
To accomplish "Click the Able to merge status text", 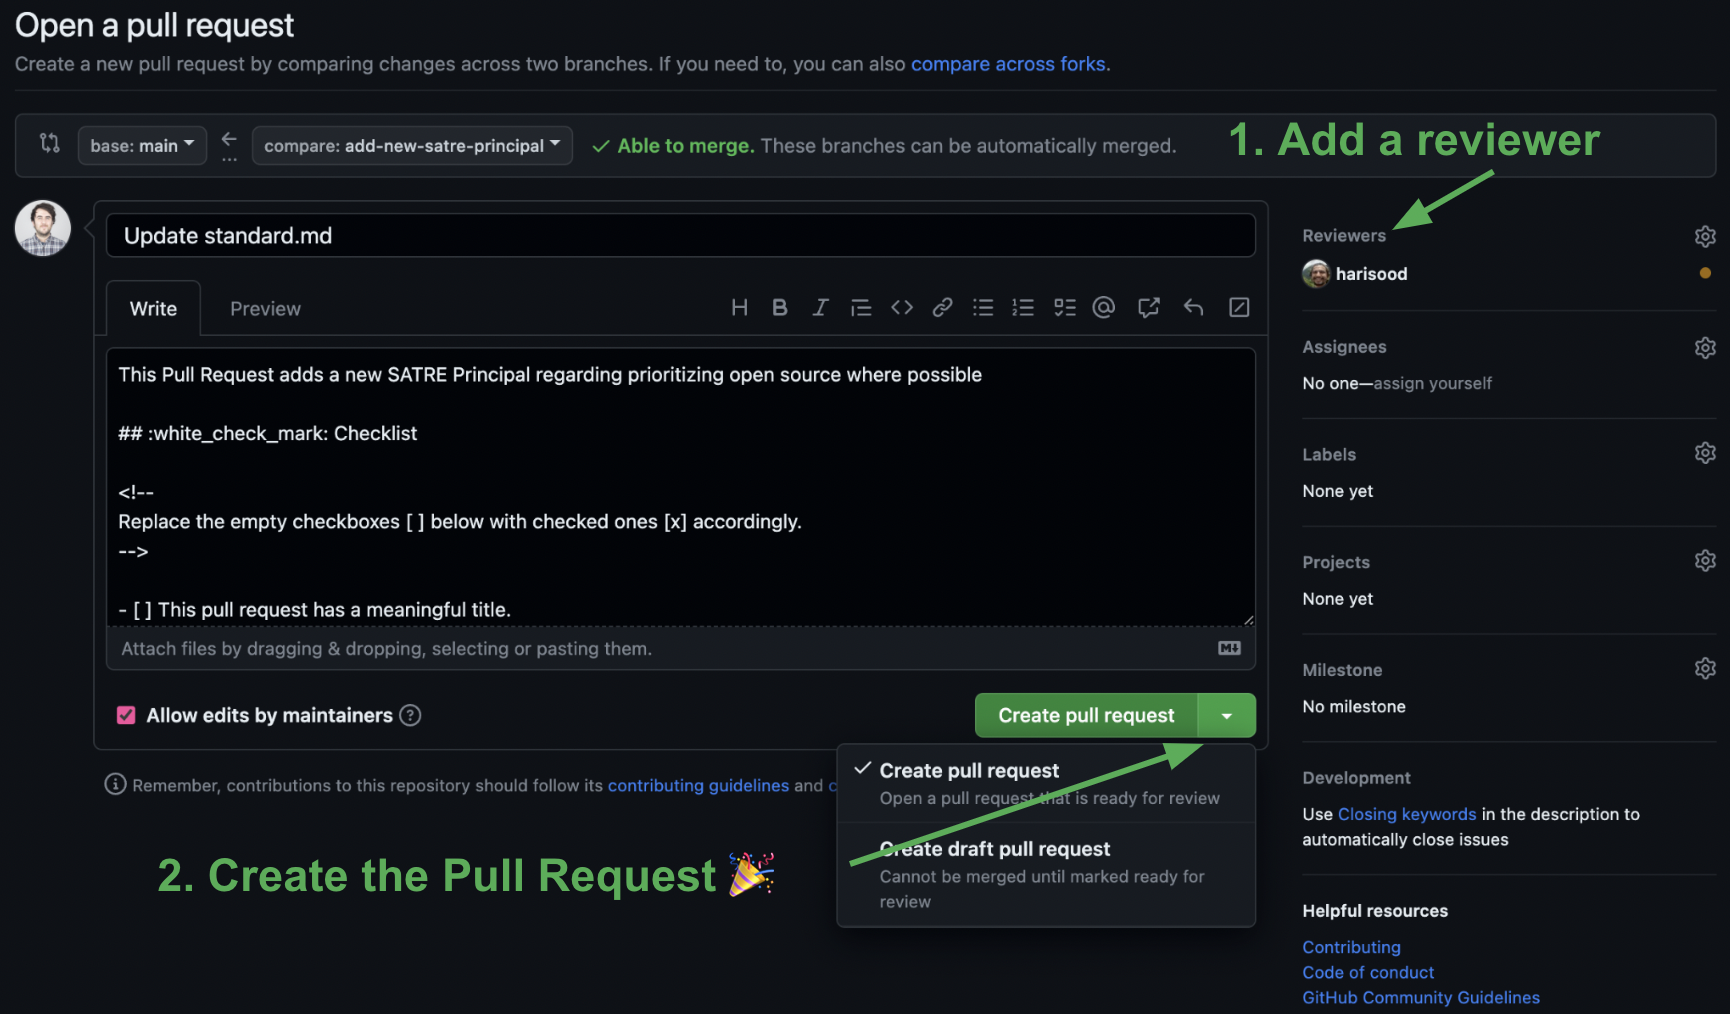I will 685,146.
